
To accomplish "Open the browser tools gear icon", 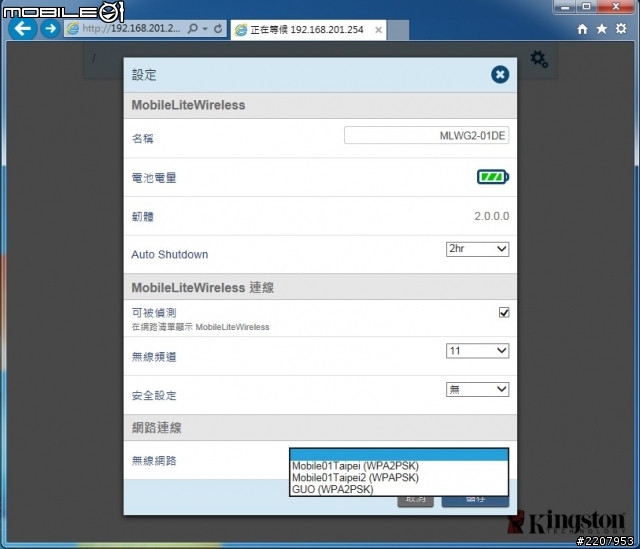I will (621, 29).
